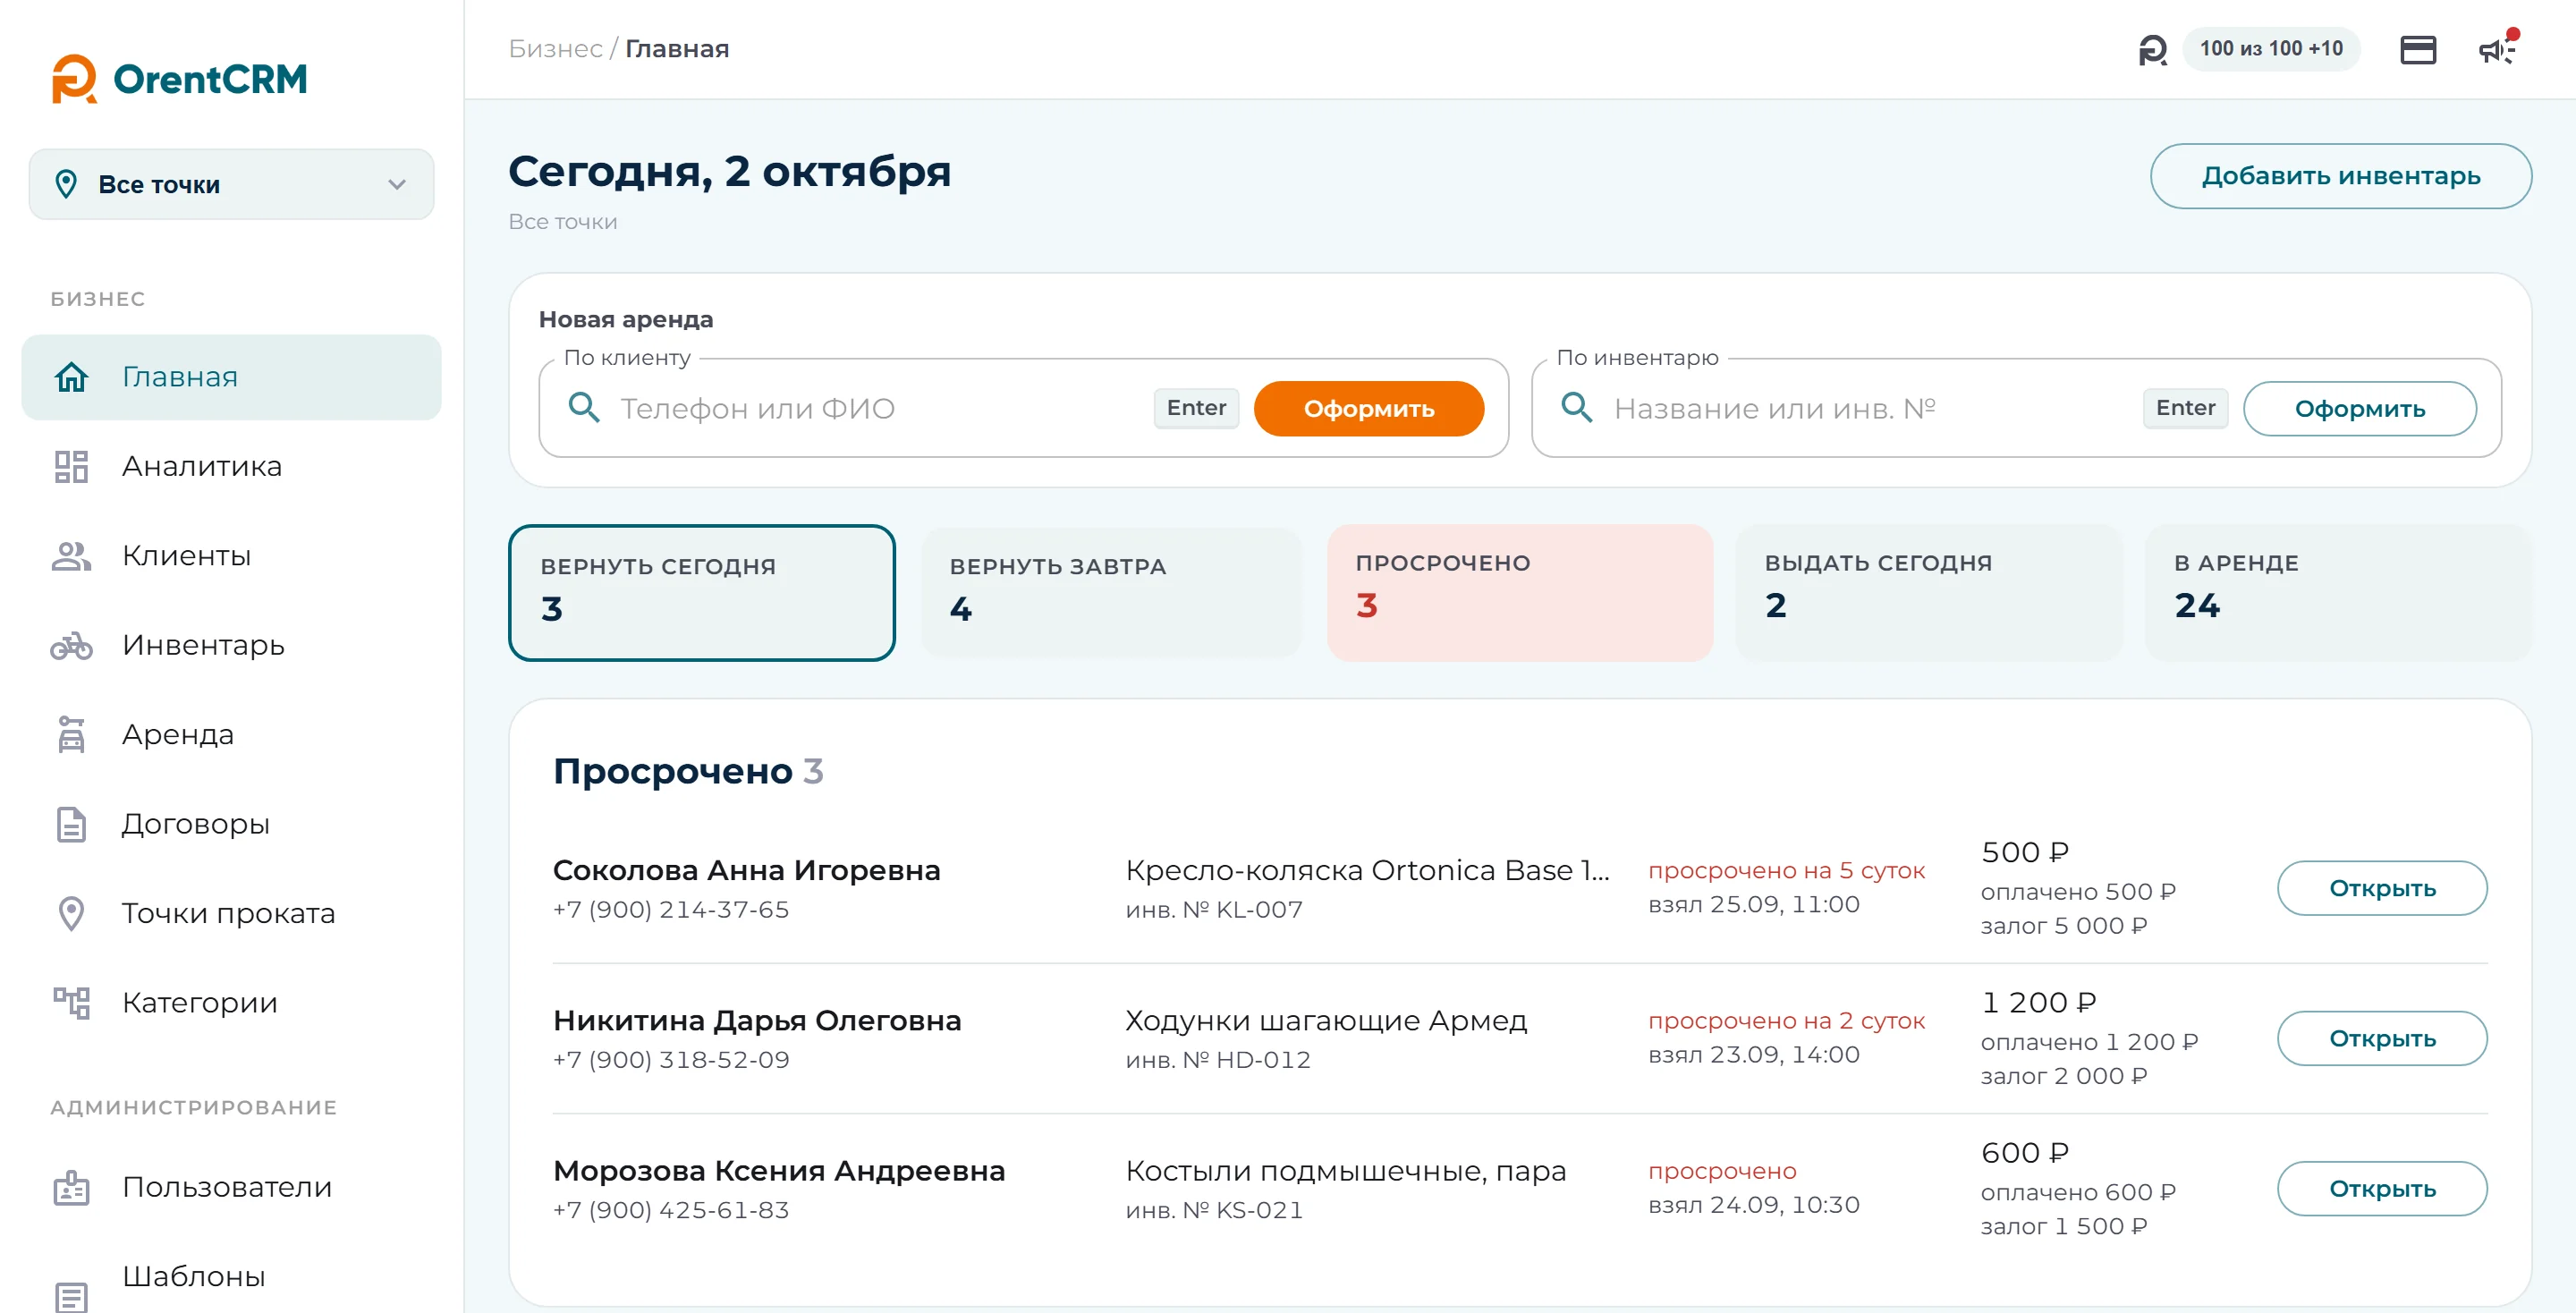Click phone +7 (900) 318-52-09
Image resolution: width=2576 pixels, height=1313 pixels.
[671, 1060]
